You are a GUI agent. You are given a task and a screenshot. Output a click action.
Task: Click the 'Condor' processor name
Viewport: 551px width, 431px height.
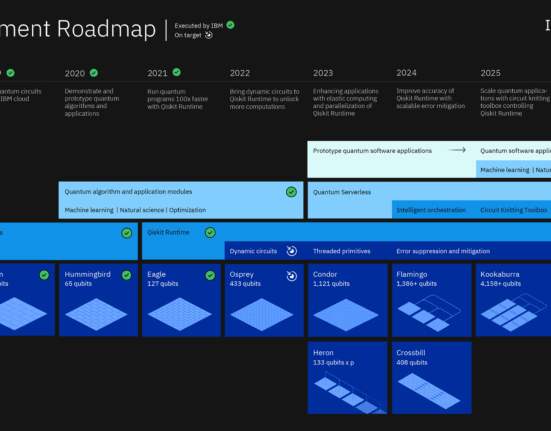coord(325,274)
